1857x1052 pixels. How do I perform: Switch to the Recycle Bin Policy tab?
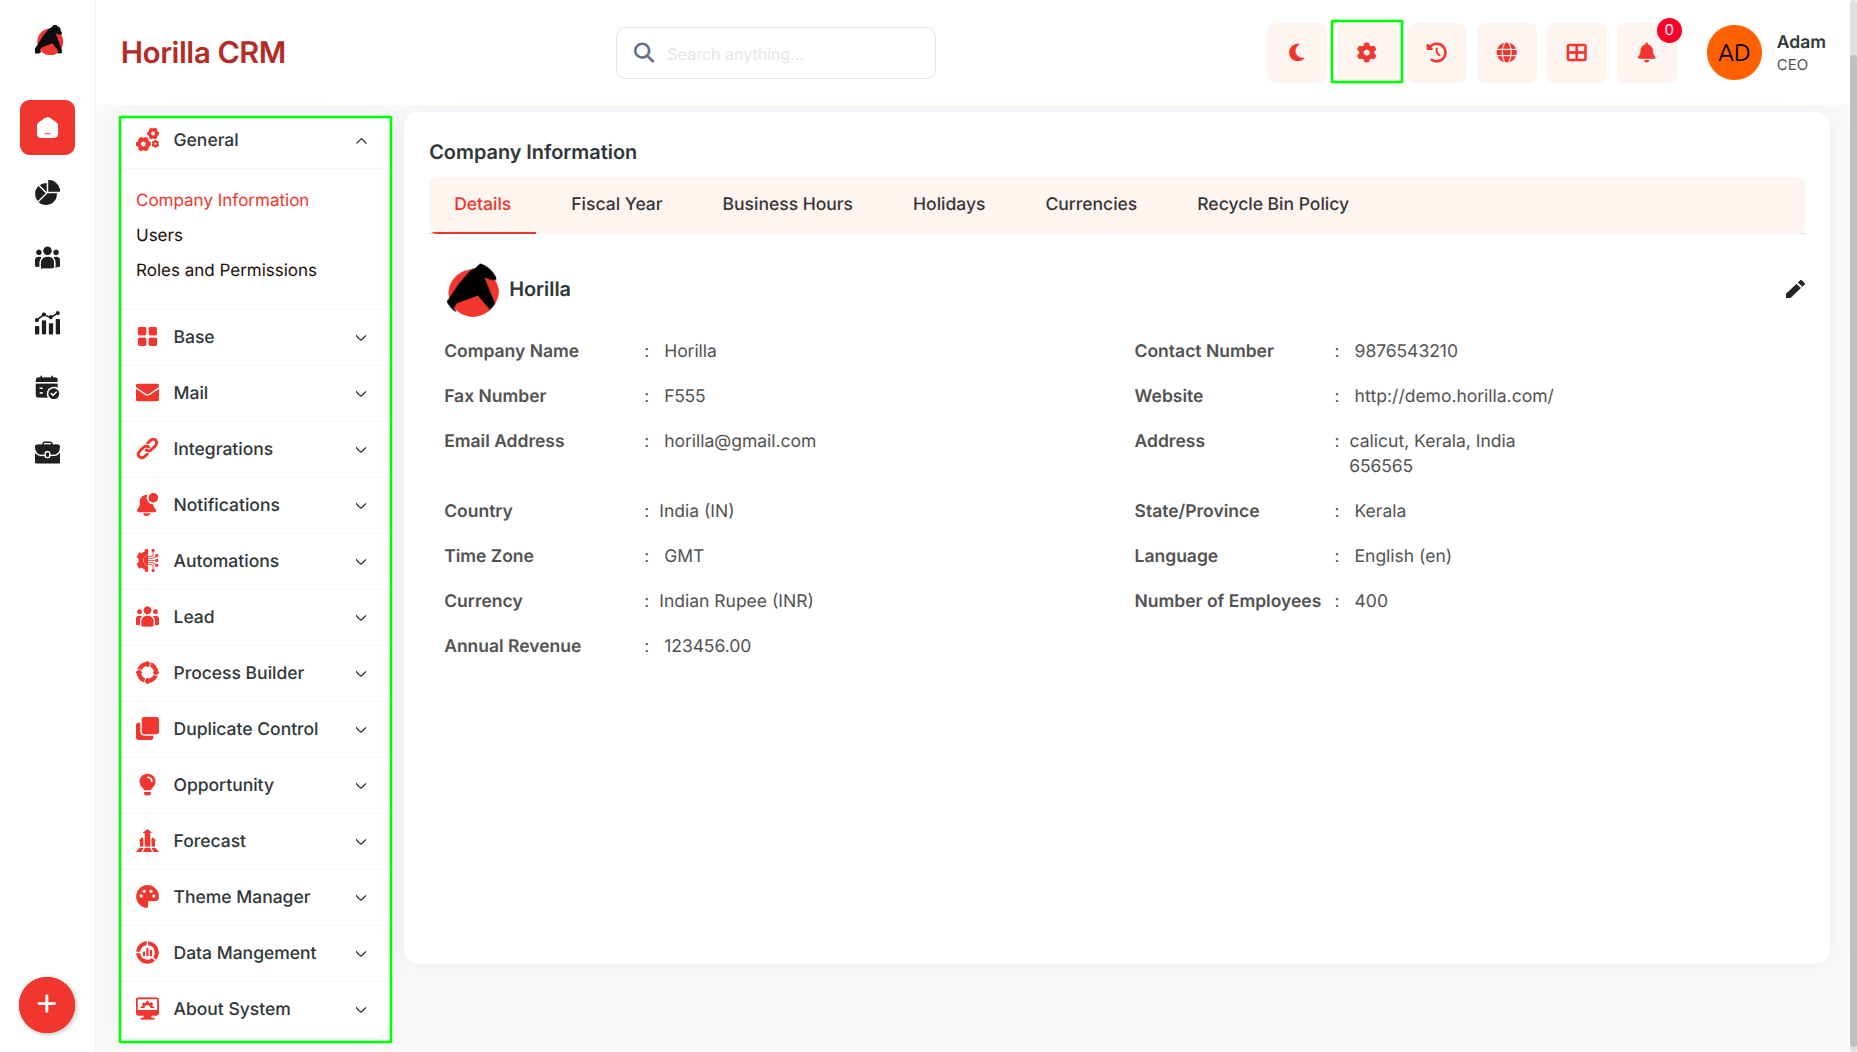click(1273, 205)
